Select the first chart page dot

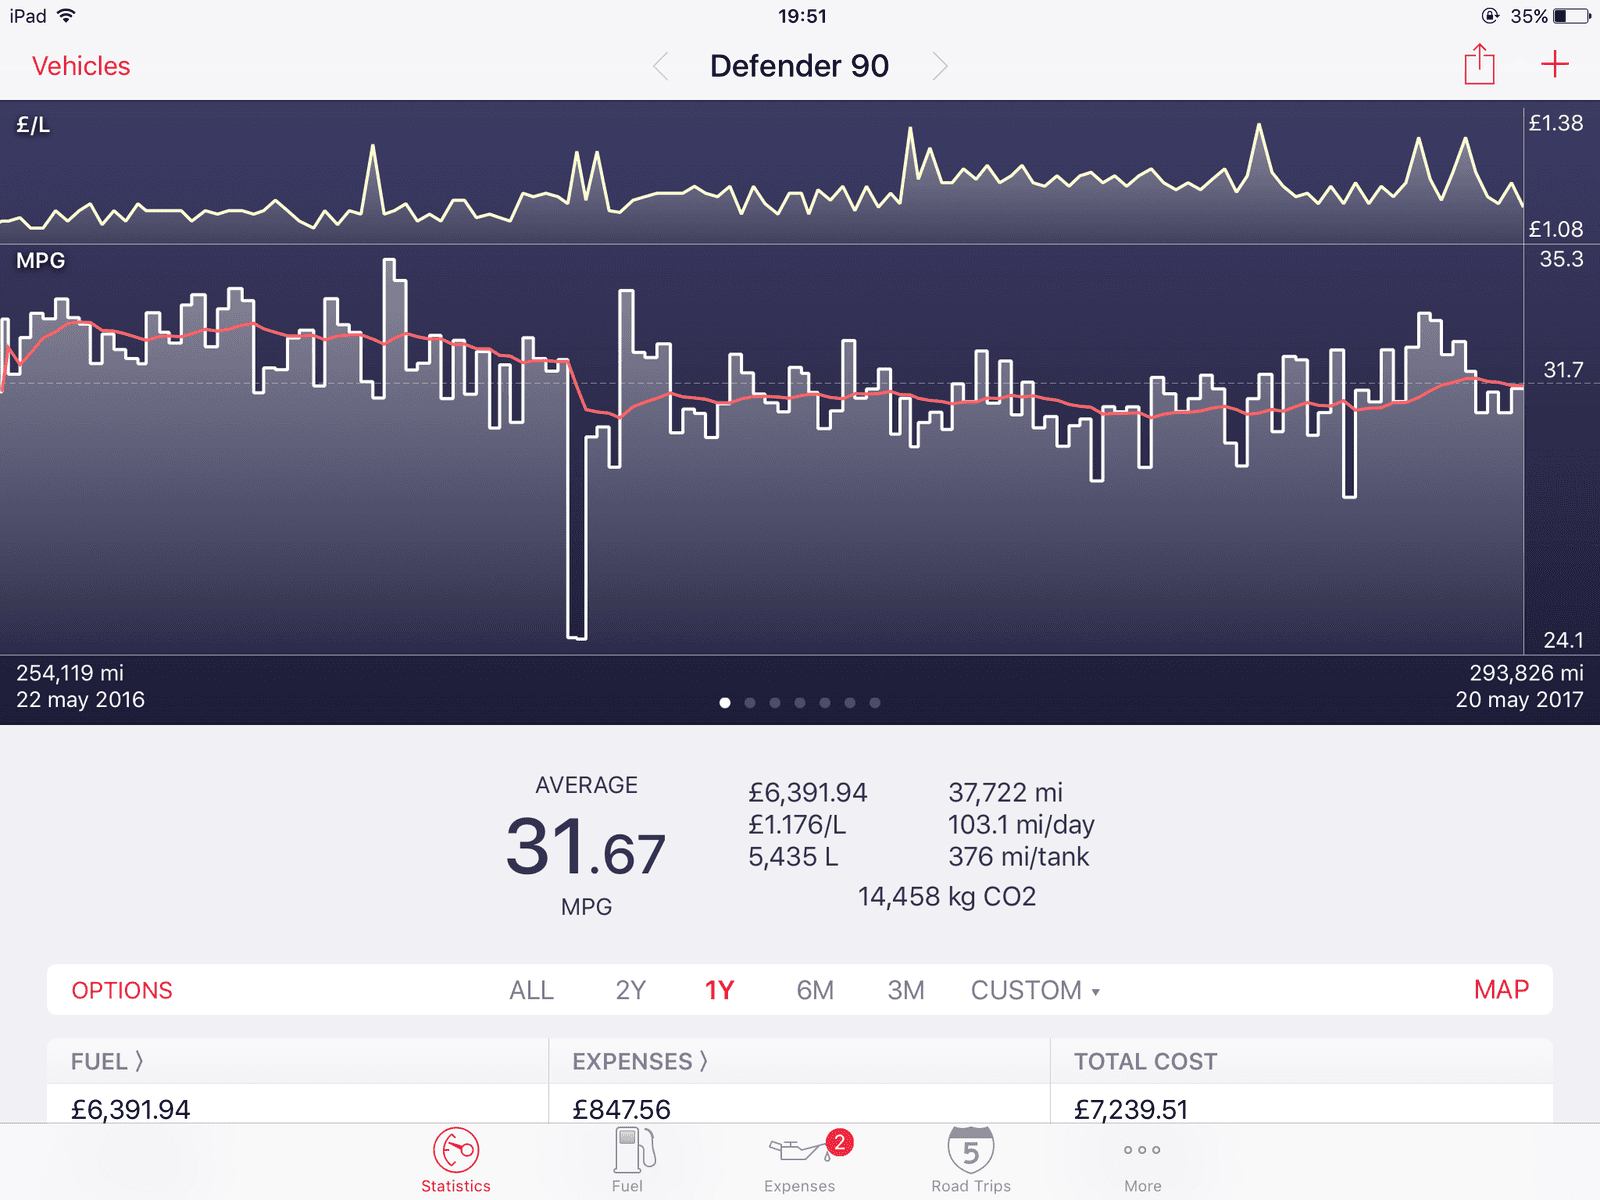pos(725,703)
